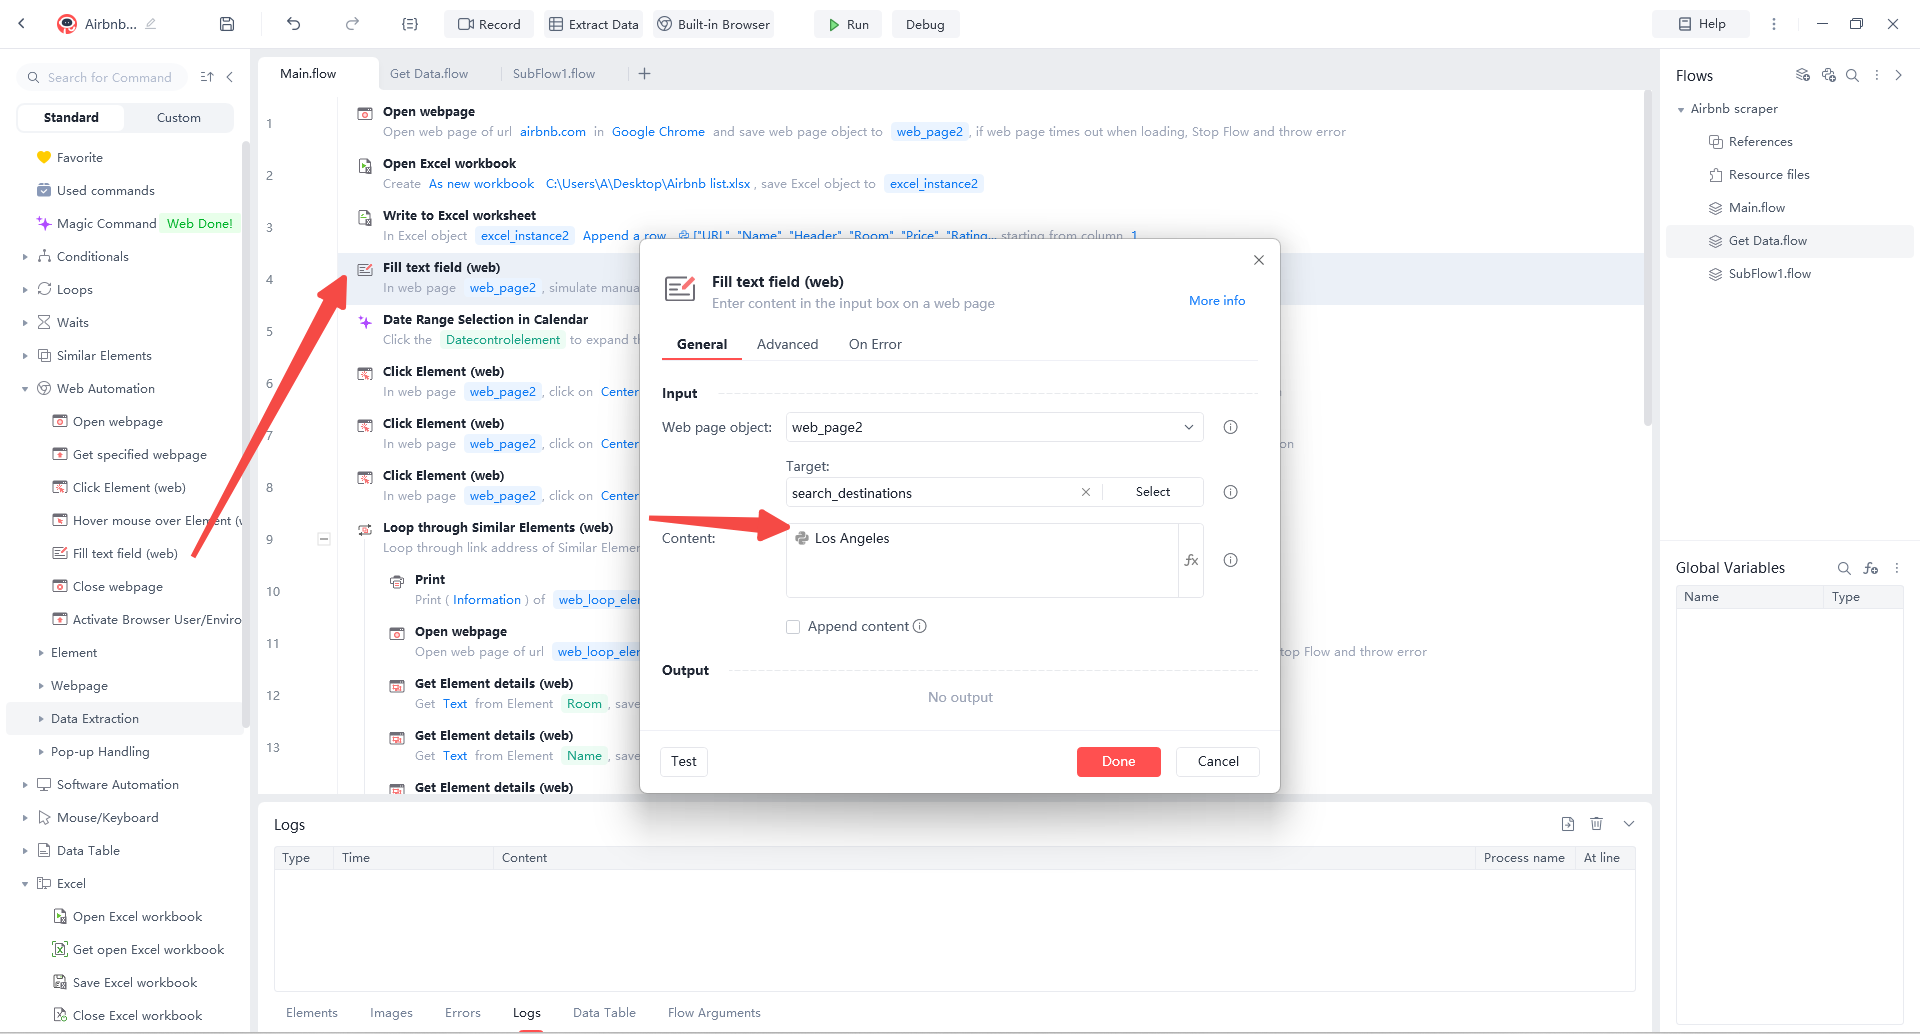The width and height of the screenshot is (1920, 1034).
Task: Save the flow using the save icon
Action: click(x=226, y=23)
